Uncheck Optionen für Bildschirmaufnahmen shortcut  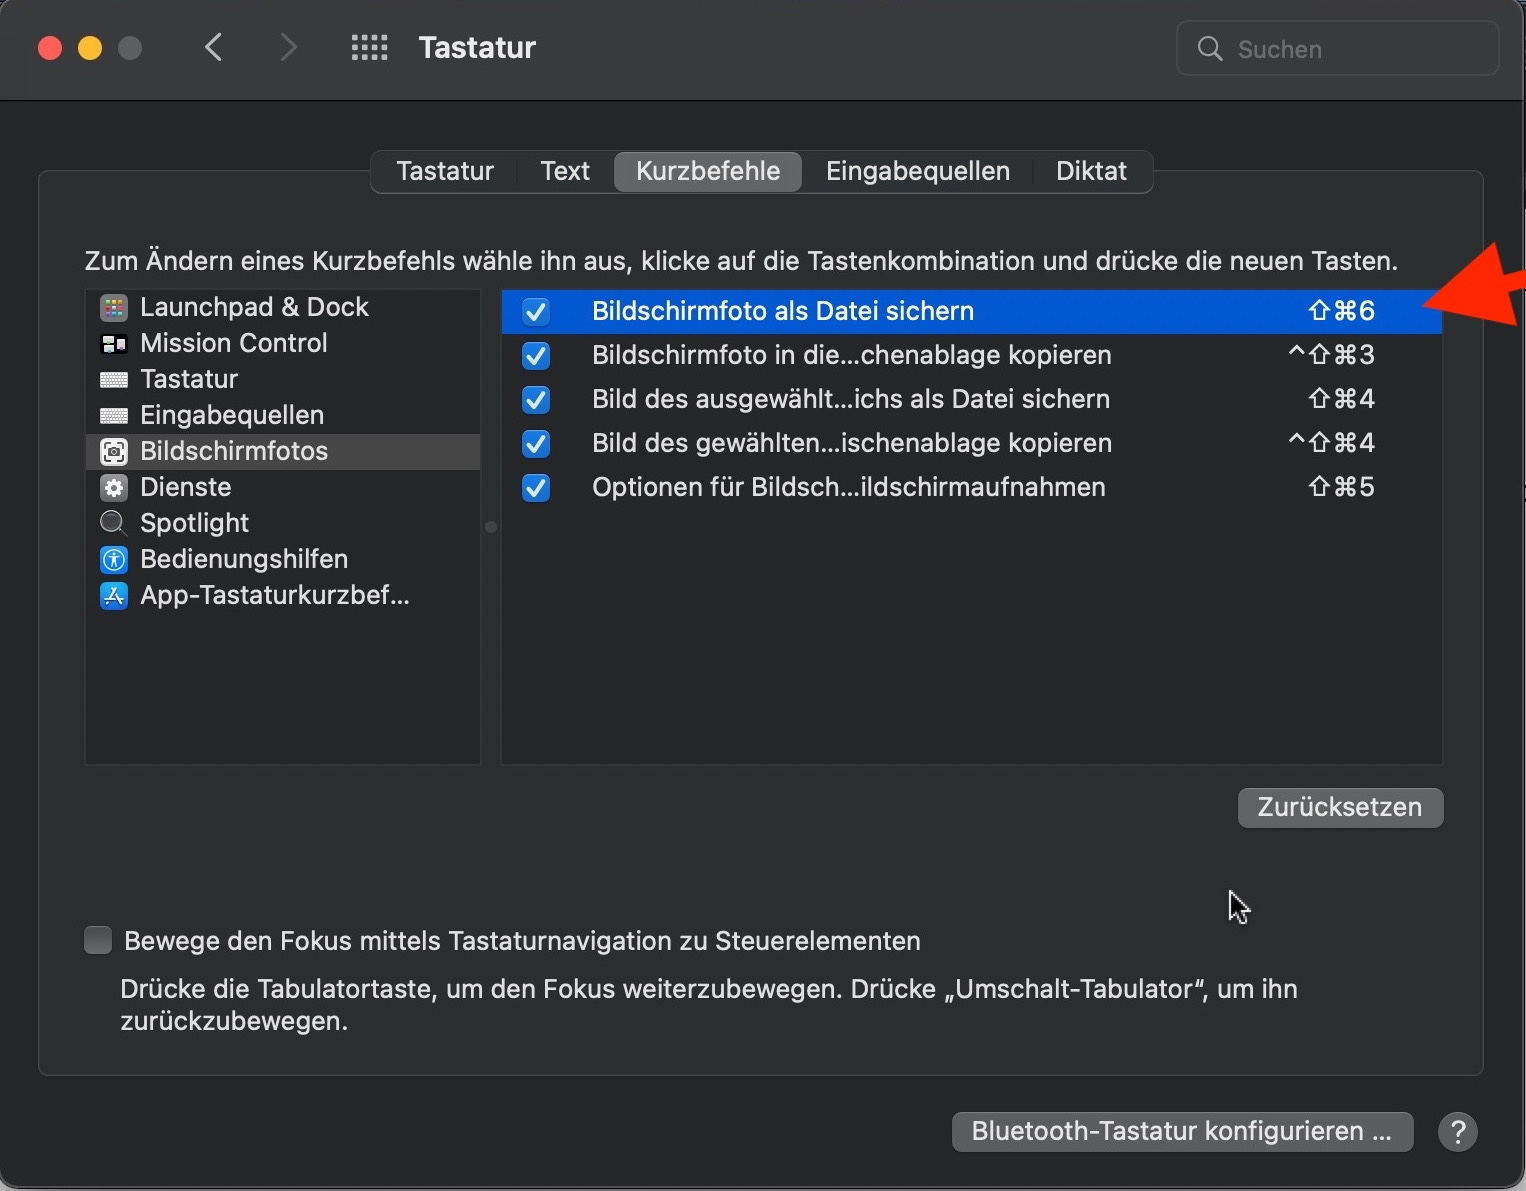click(x=536, y=488)
